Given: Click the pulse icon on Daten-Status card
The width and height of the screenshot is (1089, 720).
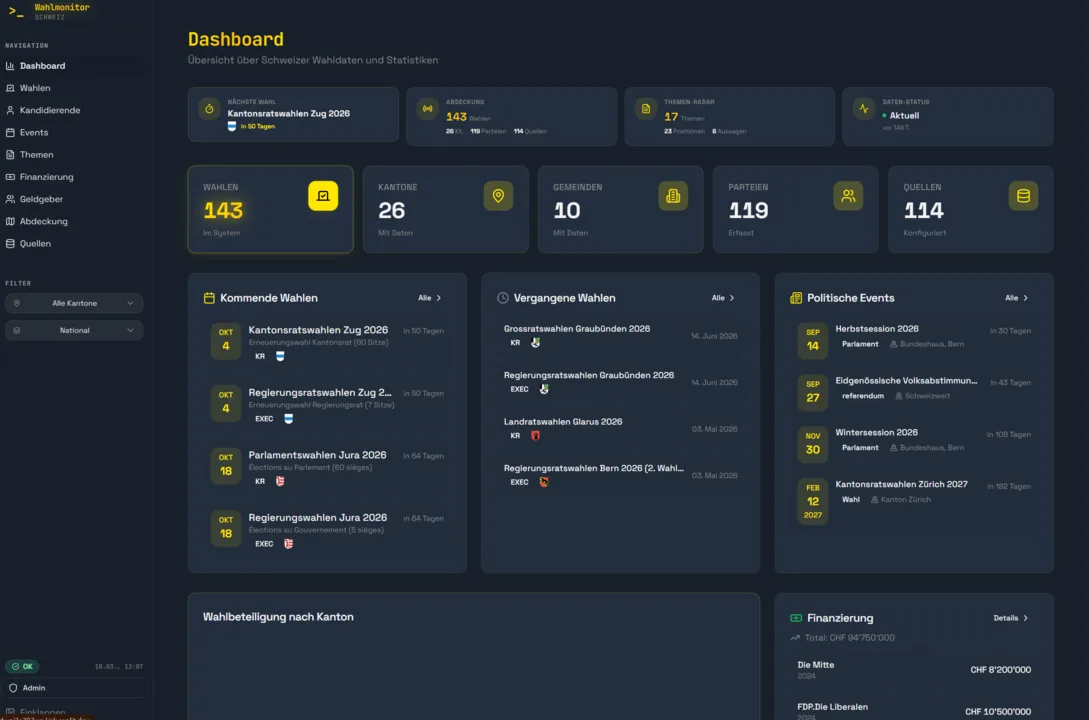Looking at the screenshot, I should pos(864,109).
